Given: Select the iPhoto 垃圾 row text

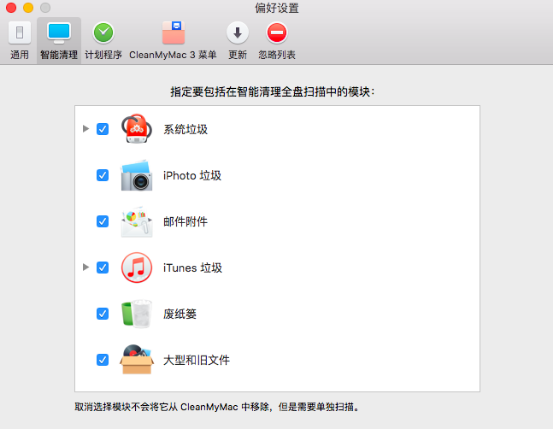Looking at the screenshot, I should (x=192, y=176).
